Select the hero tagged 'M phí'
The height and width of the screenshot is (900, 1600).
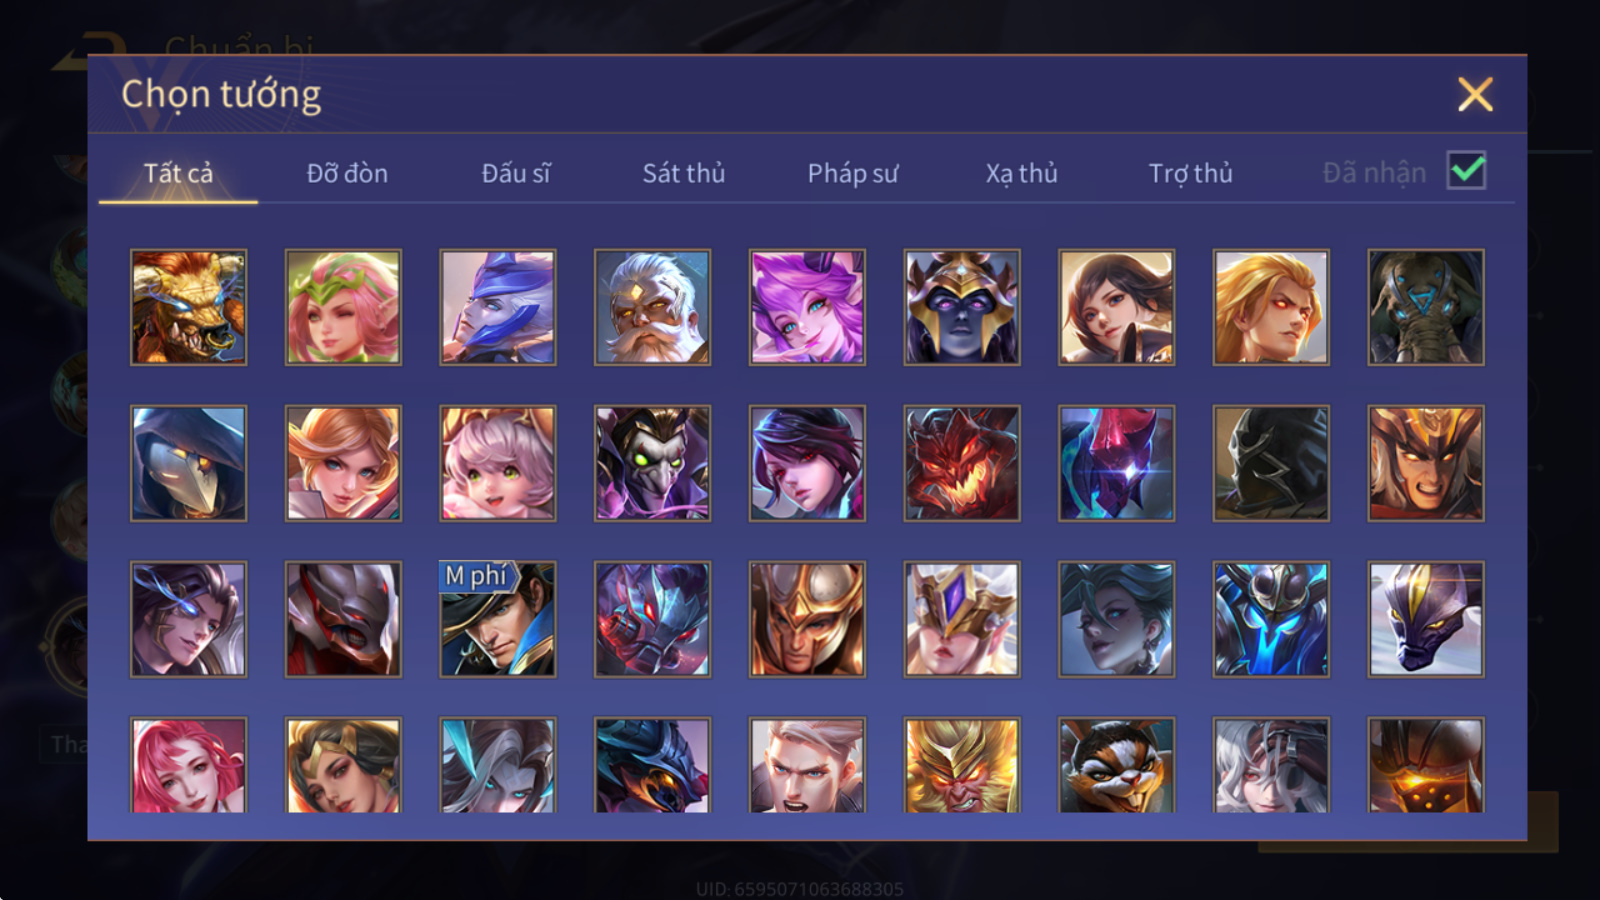[498, 619]
